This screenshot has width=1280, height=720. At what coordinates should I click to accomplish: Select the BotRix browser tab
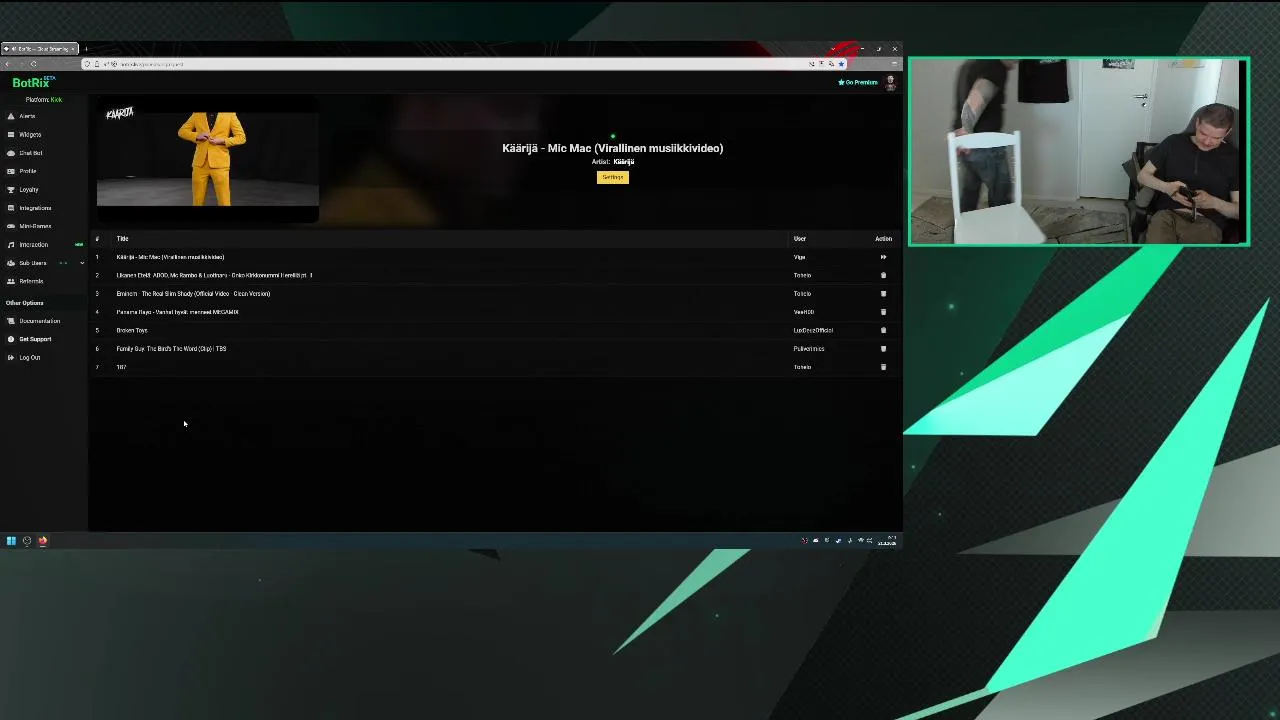click(x=40, y=49)
